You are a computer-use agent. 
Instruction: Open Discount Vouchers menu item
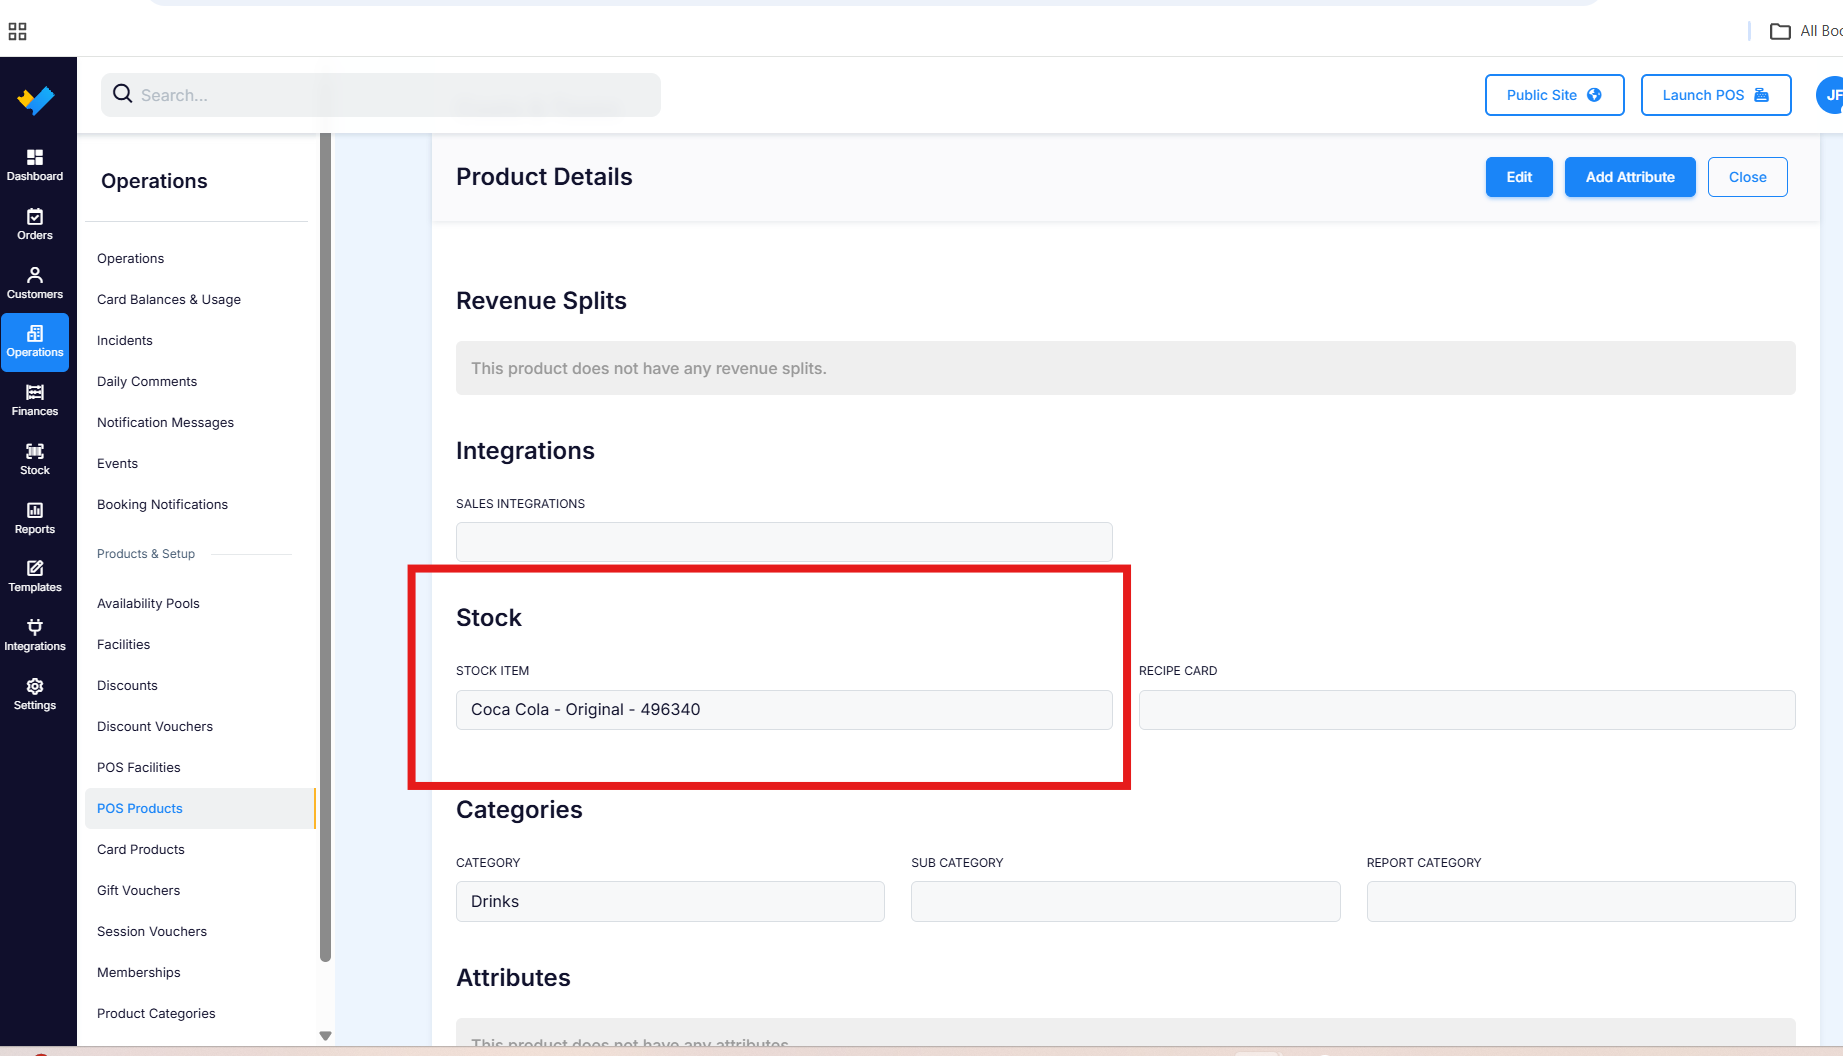[x=155, y=726]
